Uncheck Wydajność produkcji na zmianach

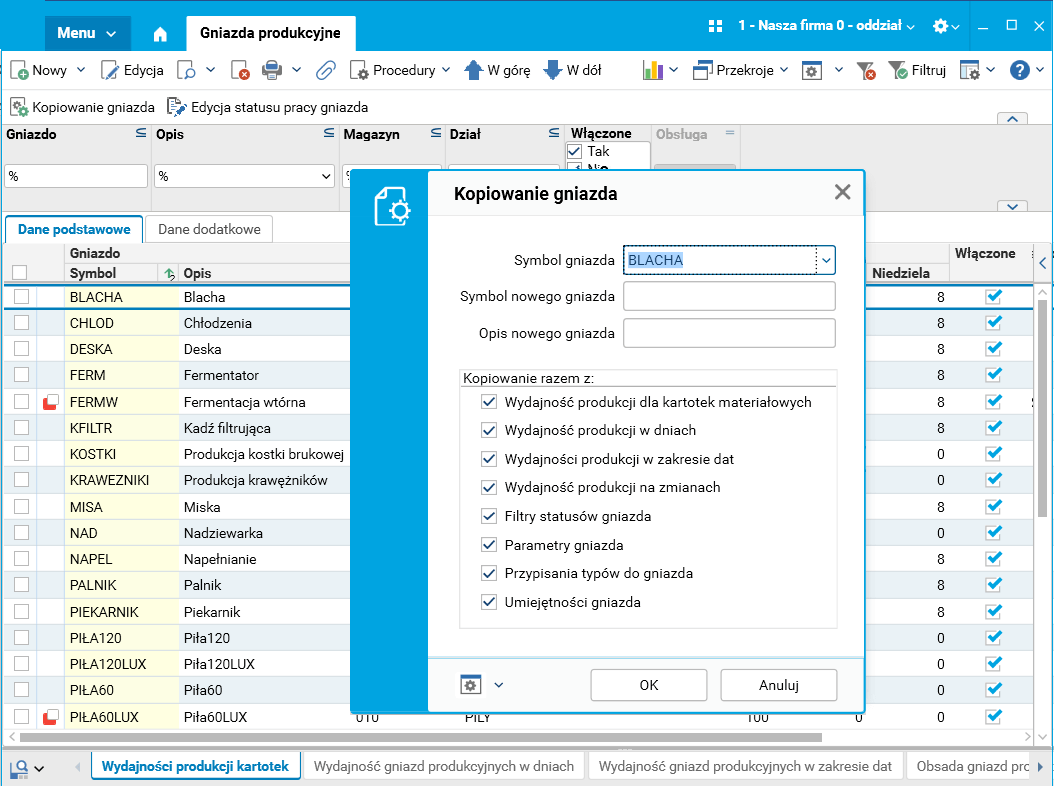point(489,487)
